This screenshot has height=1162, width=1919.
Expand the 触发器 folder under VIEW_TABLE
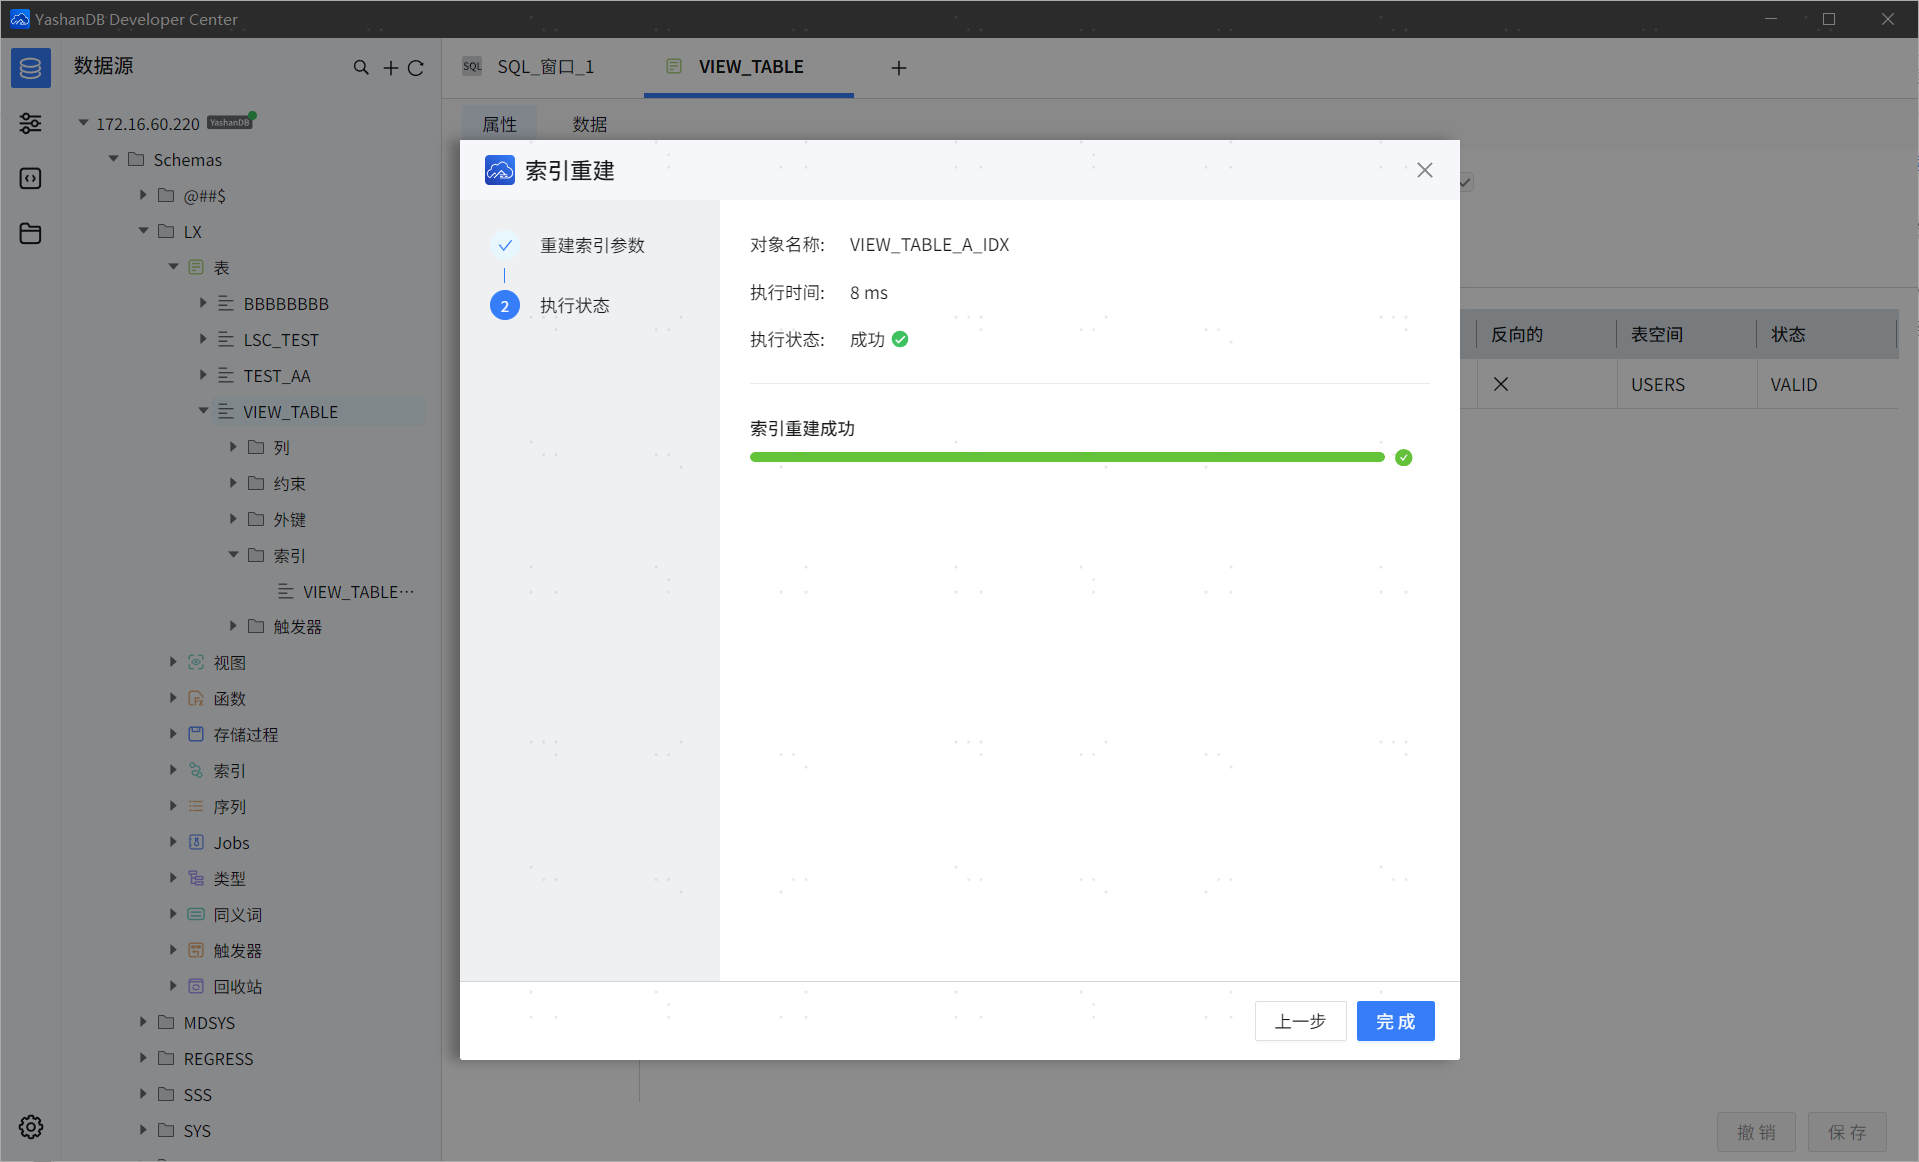pyautogui.click(x=233, y=626)
